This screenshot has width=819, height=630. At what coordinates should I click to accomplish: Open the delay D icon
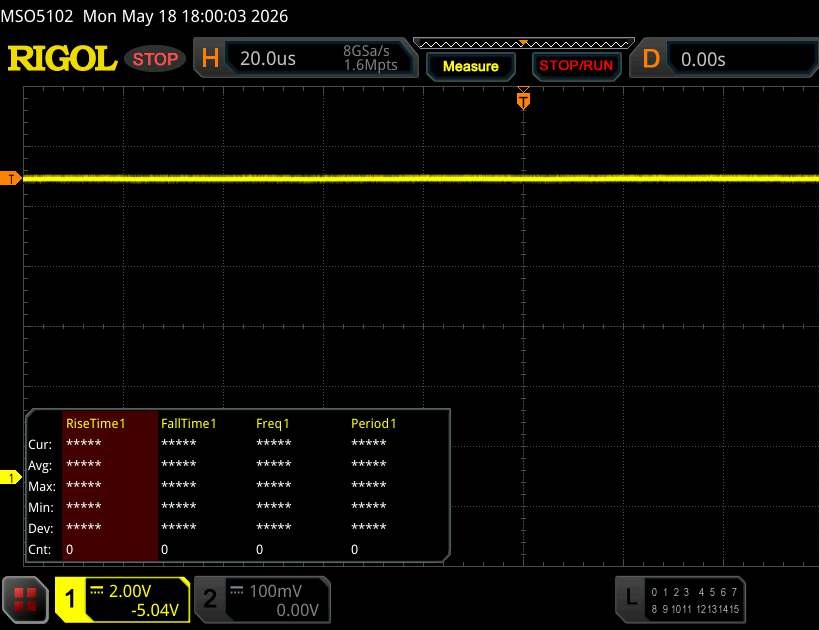[651, 59]
